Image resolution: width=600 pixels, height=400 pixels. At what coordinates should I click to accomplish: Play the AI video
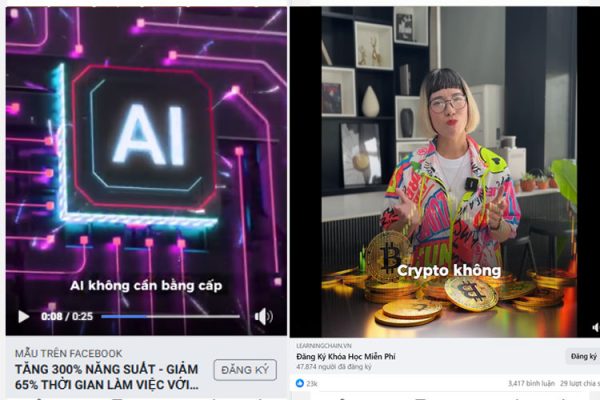click(x=24, y=317)
